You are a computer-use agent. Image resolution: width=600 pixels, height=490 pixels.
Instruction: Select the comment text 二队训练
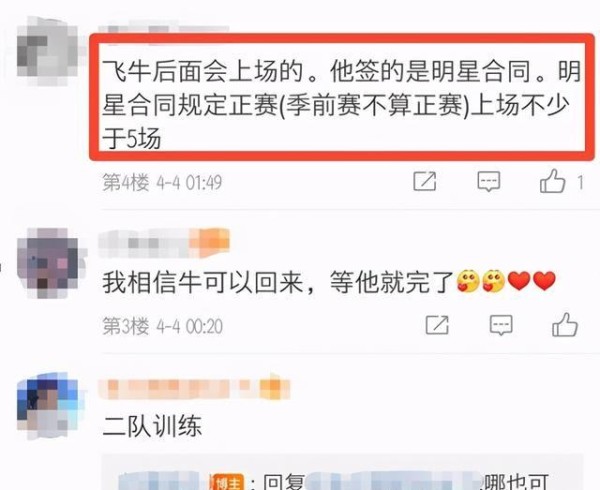pos(152,426)
